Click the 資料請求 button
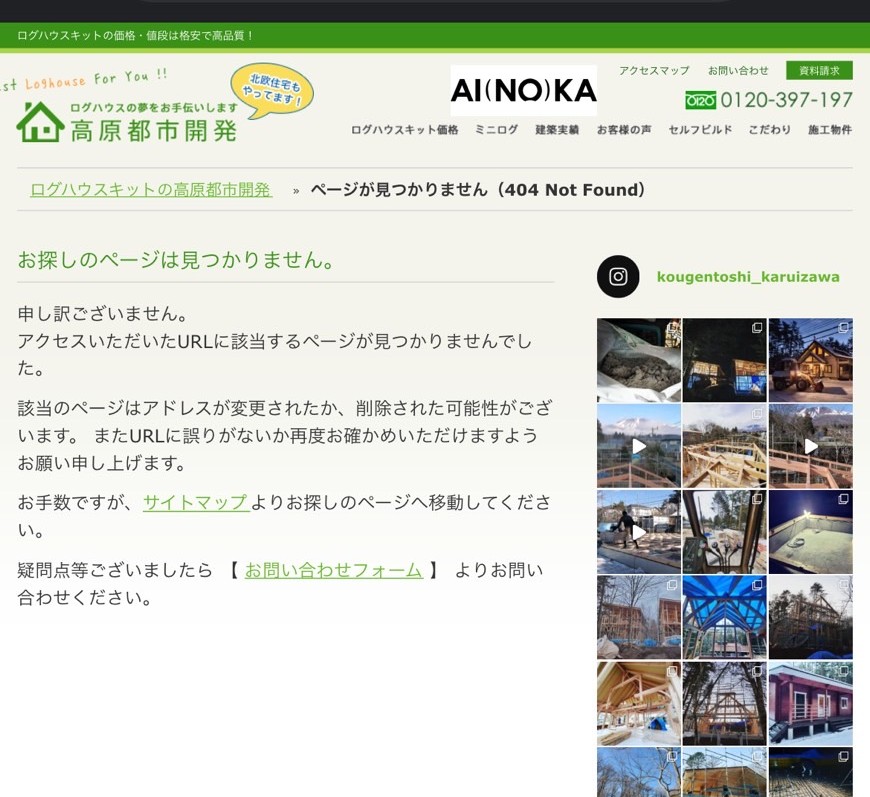This screenshot has height=797, width=870. point(819,71)
